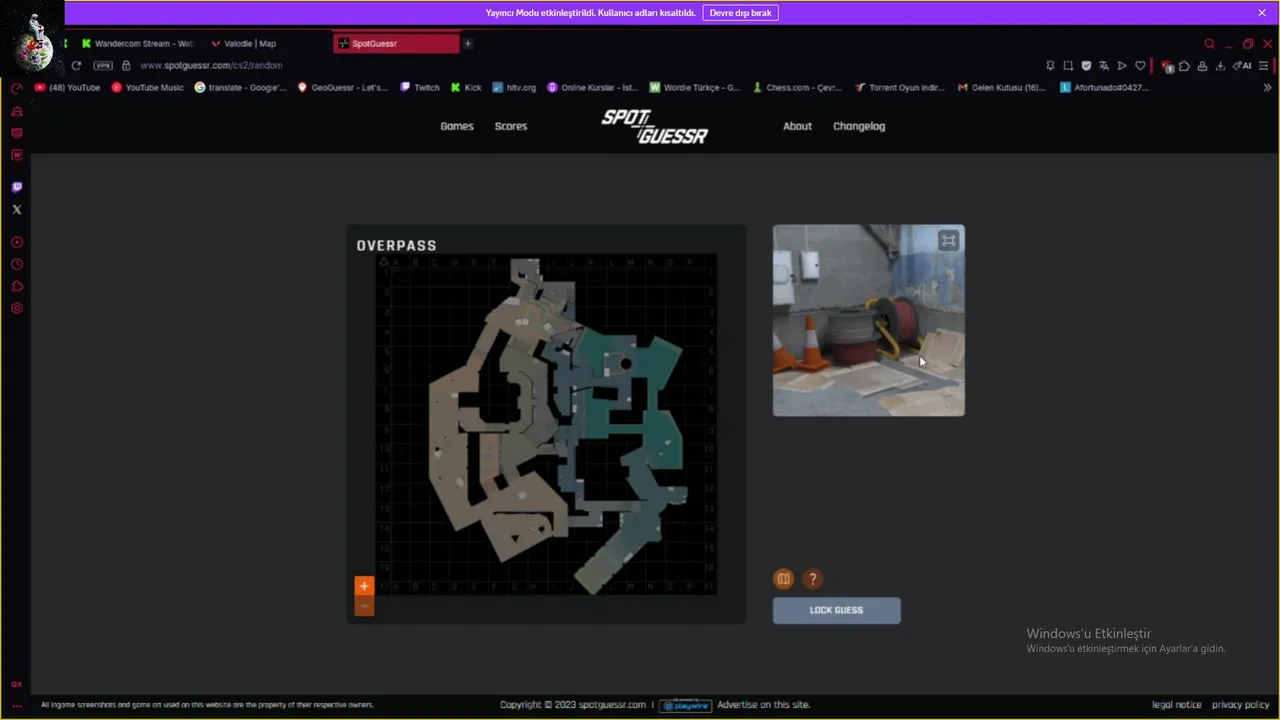
Task: Open the About menu item
Action: coord(797,126)
